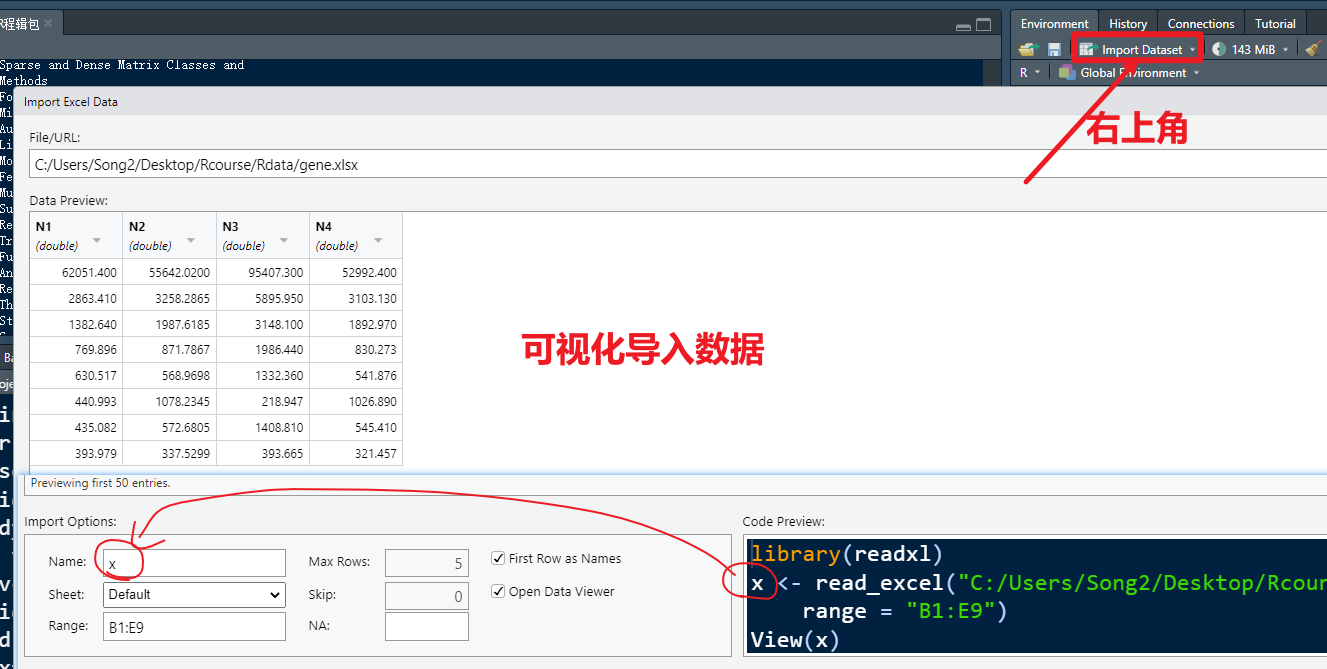Click the library(readxl) line in Code Preview

[847, 554]
